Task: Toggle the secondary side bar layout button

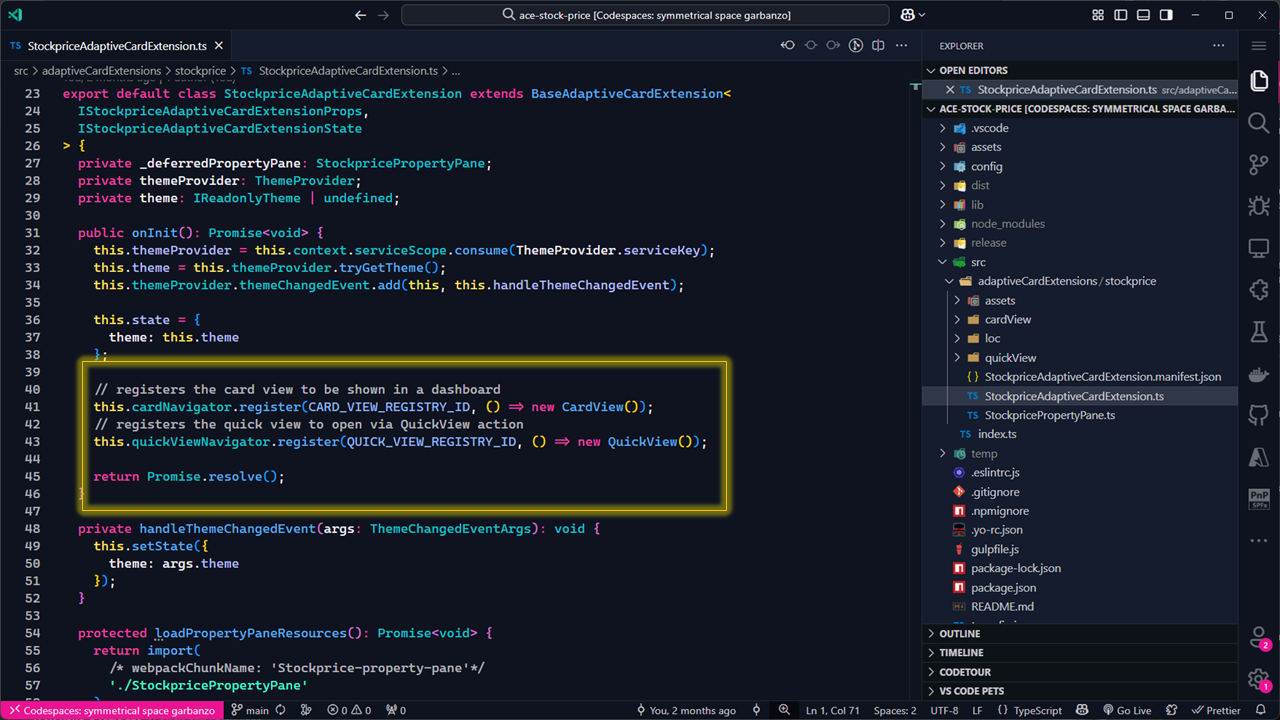Action: coord(1166,15)
